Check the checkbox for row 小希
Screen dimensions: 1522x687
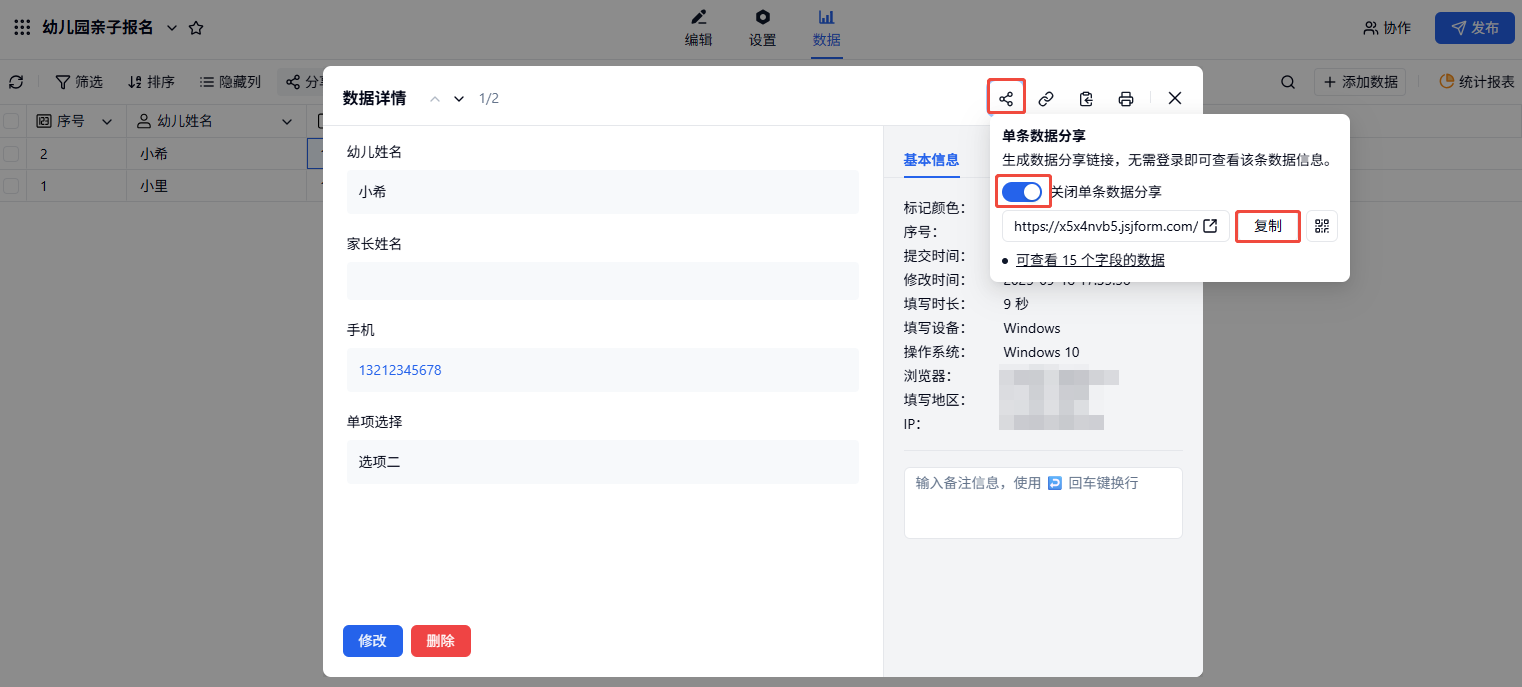pos(11,154)
